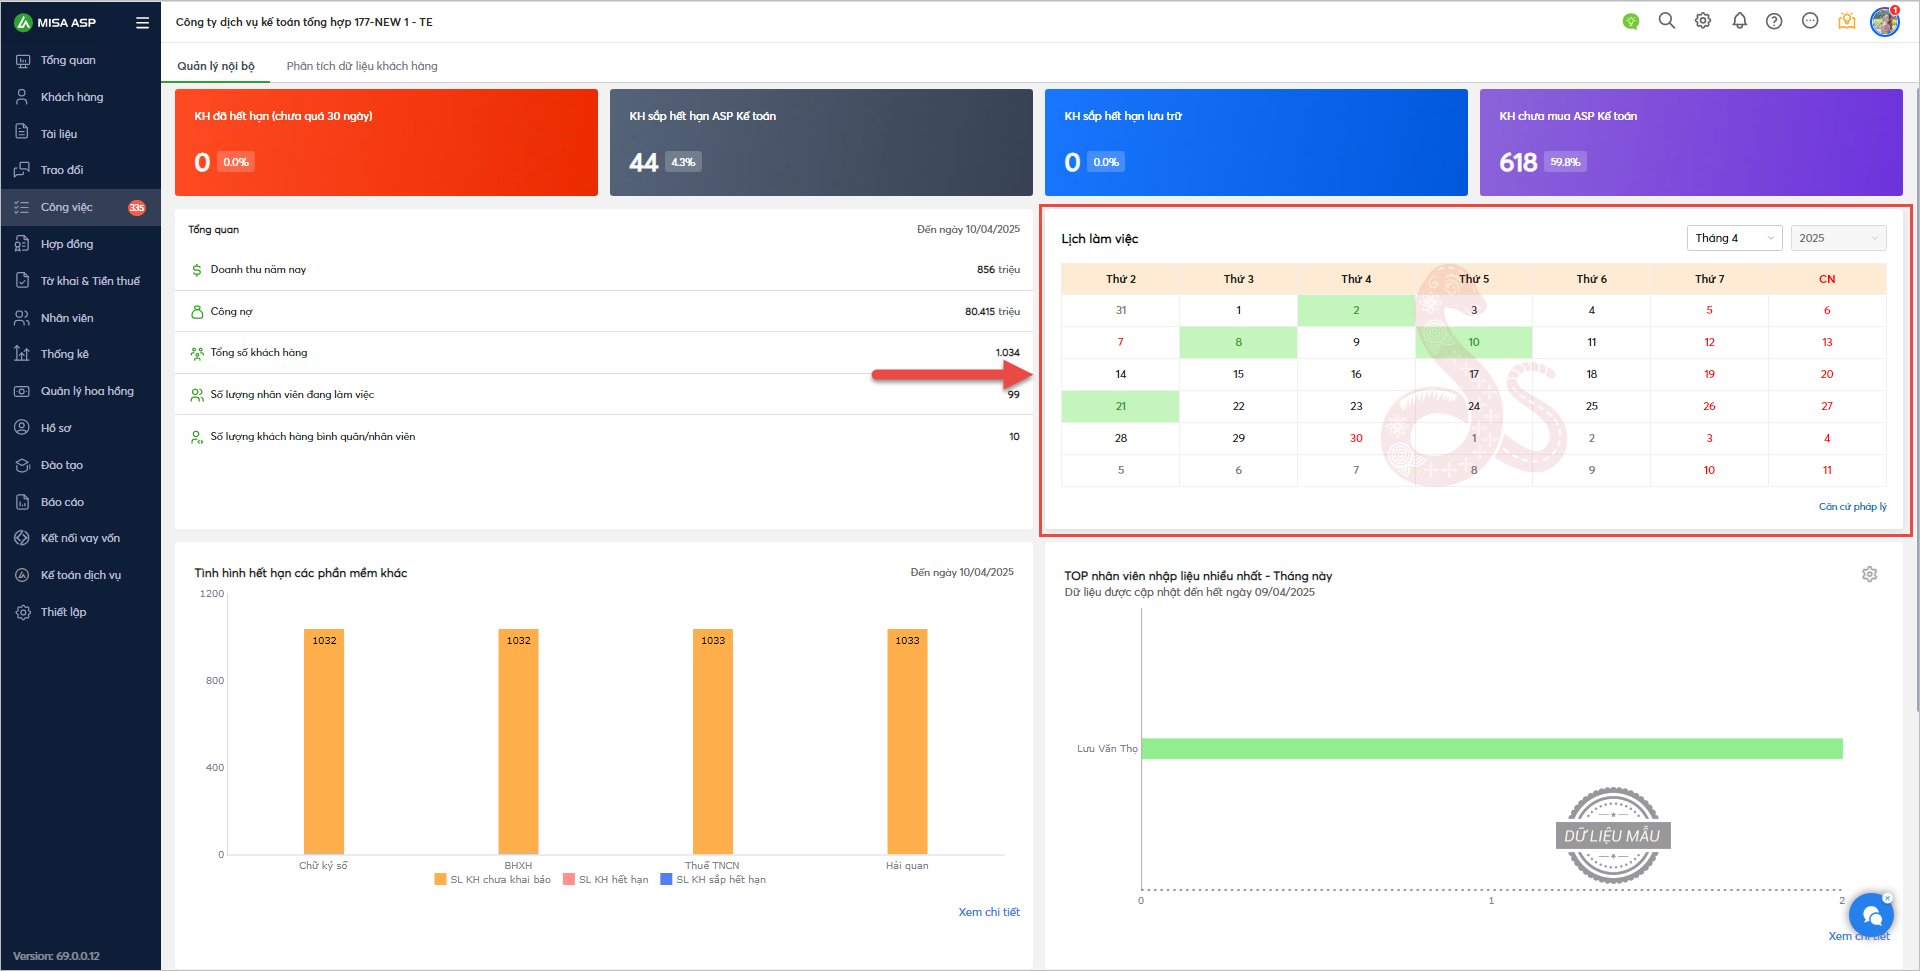Open Công việc in sidebar

pos(80,207)
